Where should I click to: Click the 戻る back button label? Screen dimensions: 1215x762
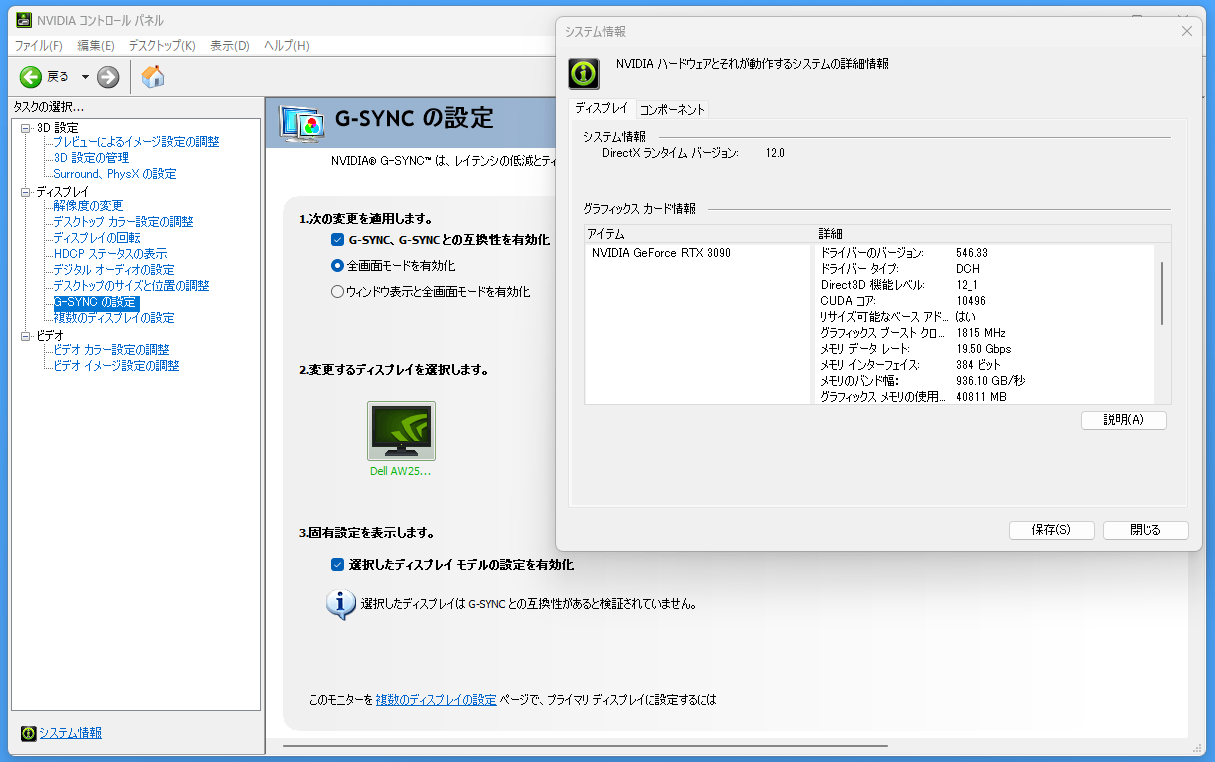pyautogui.click(x=58, y=77)
